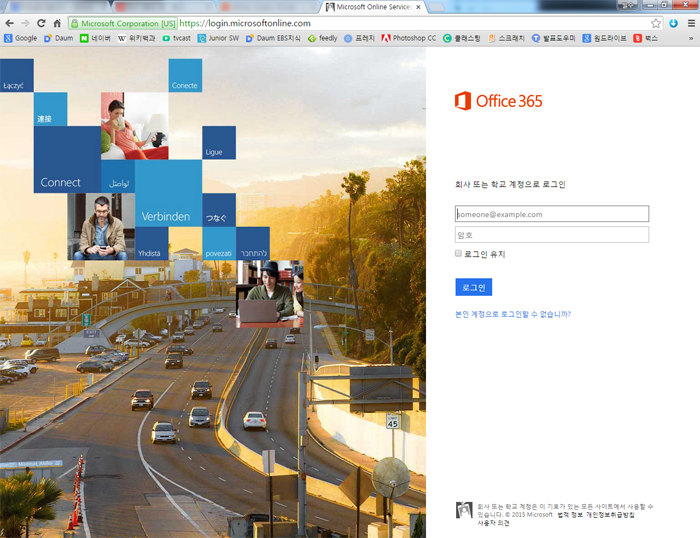Open the Daum EBS지식 bookmark

(x=273, y=38)
